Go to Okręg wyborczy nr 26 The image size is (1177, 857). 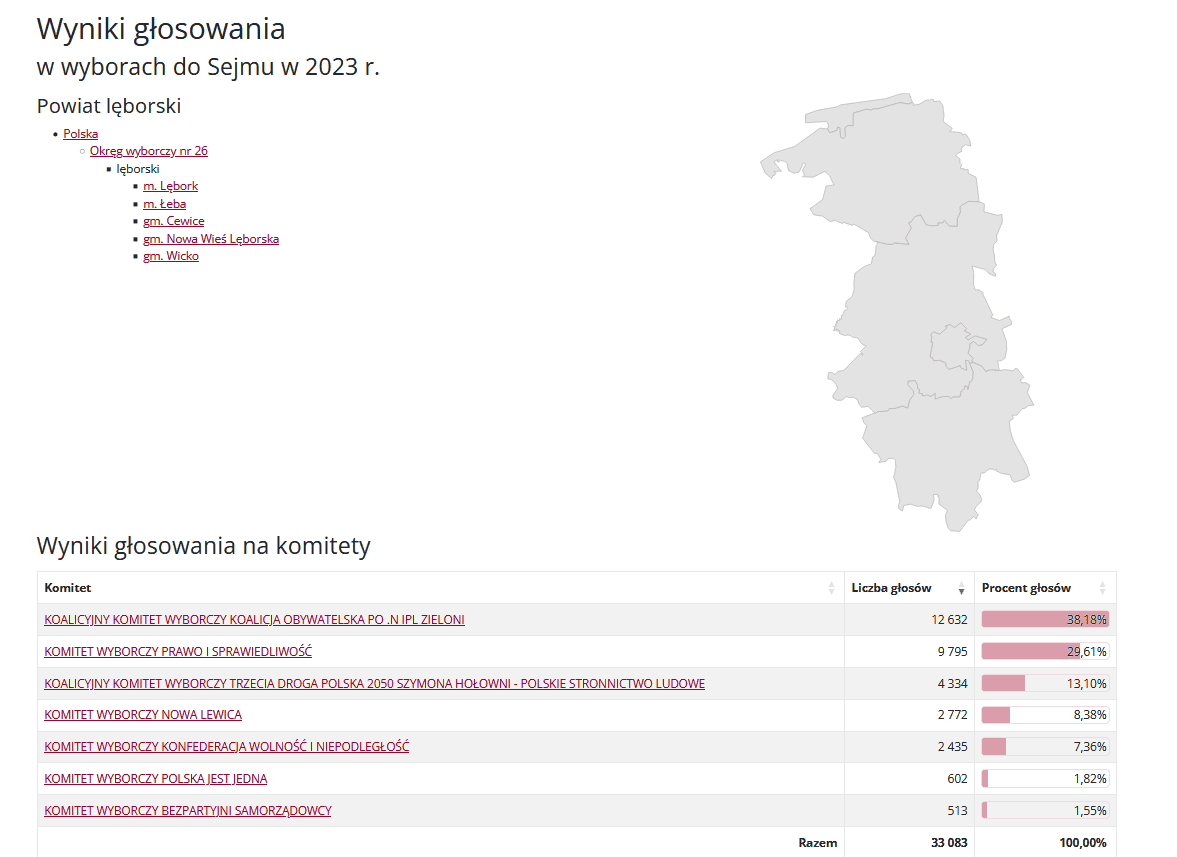(x=148, y=151)
